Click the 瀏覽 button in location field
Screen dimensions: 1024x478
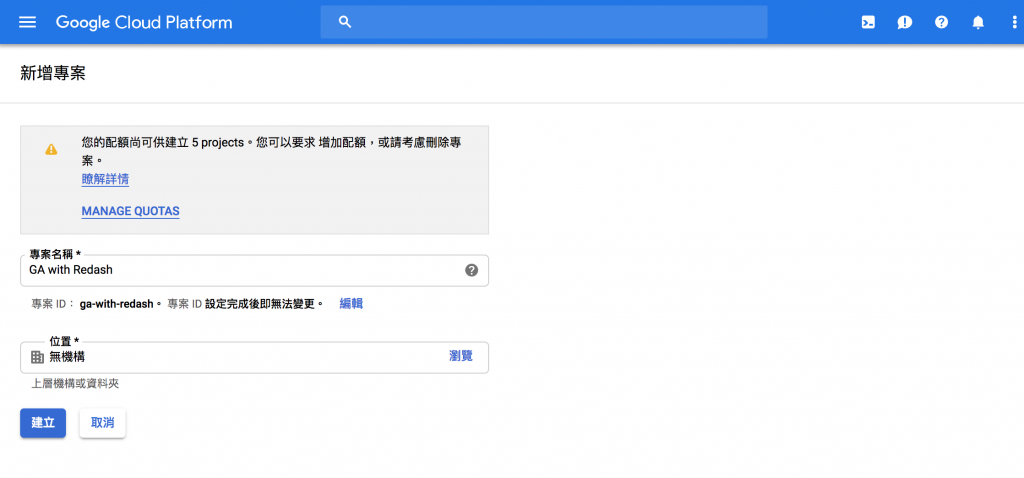(461, 357)
